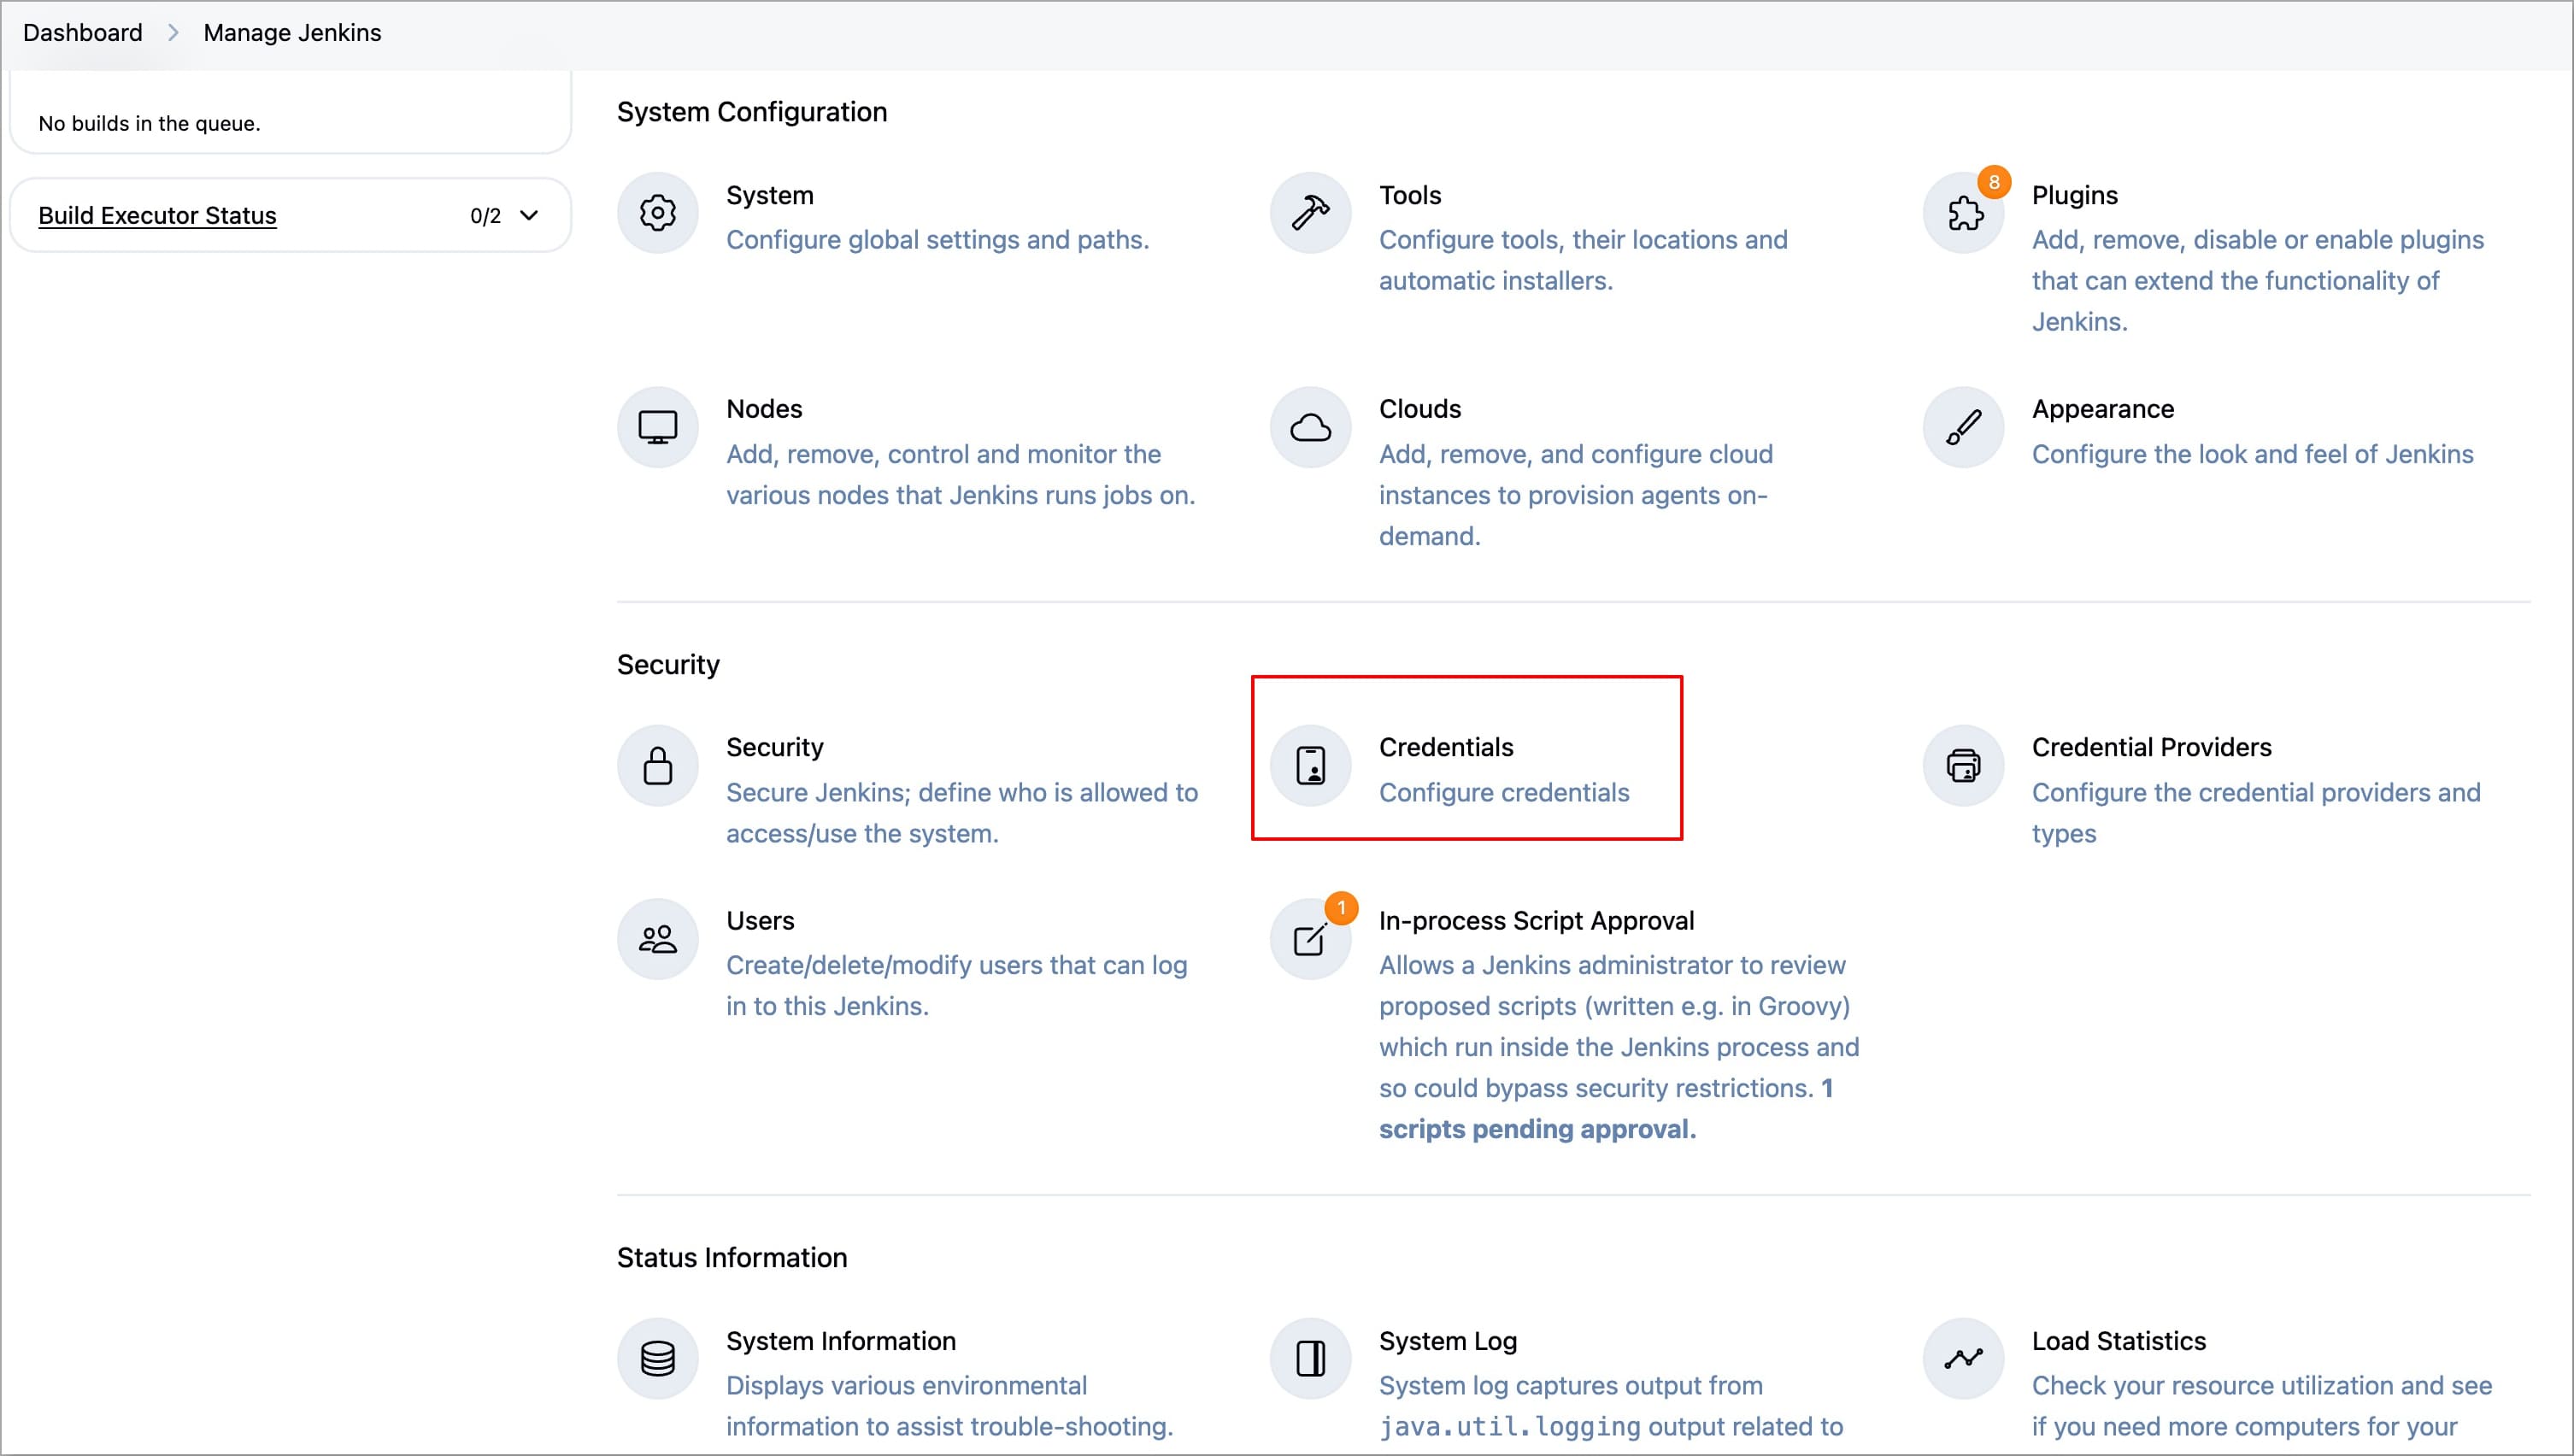Select the Nodes monitor icon
This screenshot has width=2574, height=1456.
pyautogui.click(x=657, y=427)
